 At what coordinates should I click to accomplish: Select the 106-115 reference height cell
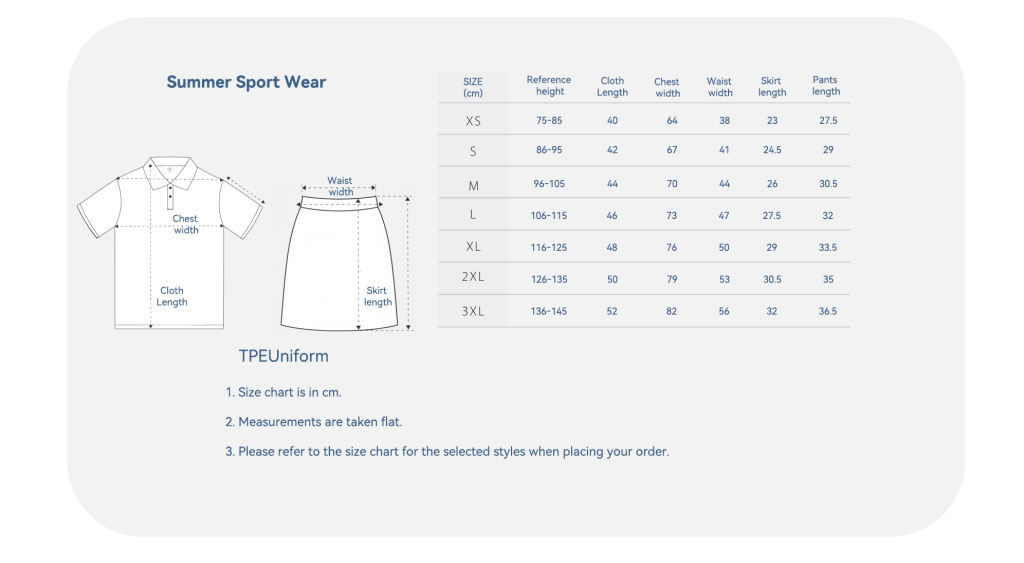coord(550,216)
